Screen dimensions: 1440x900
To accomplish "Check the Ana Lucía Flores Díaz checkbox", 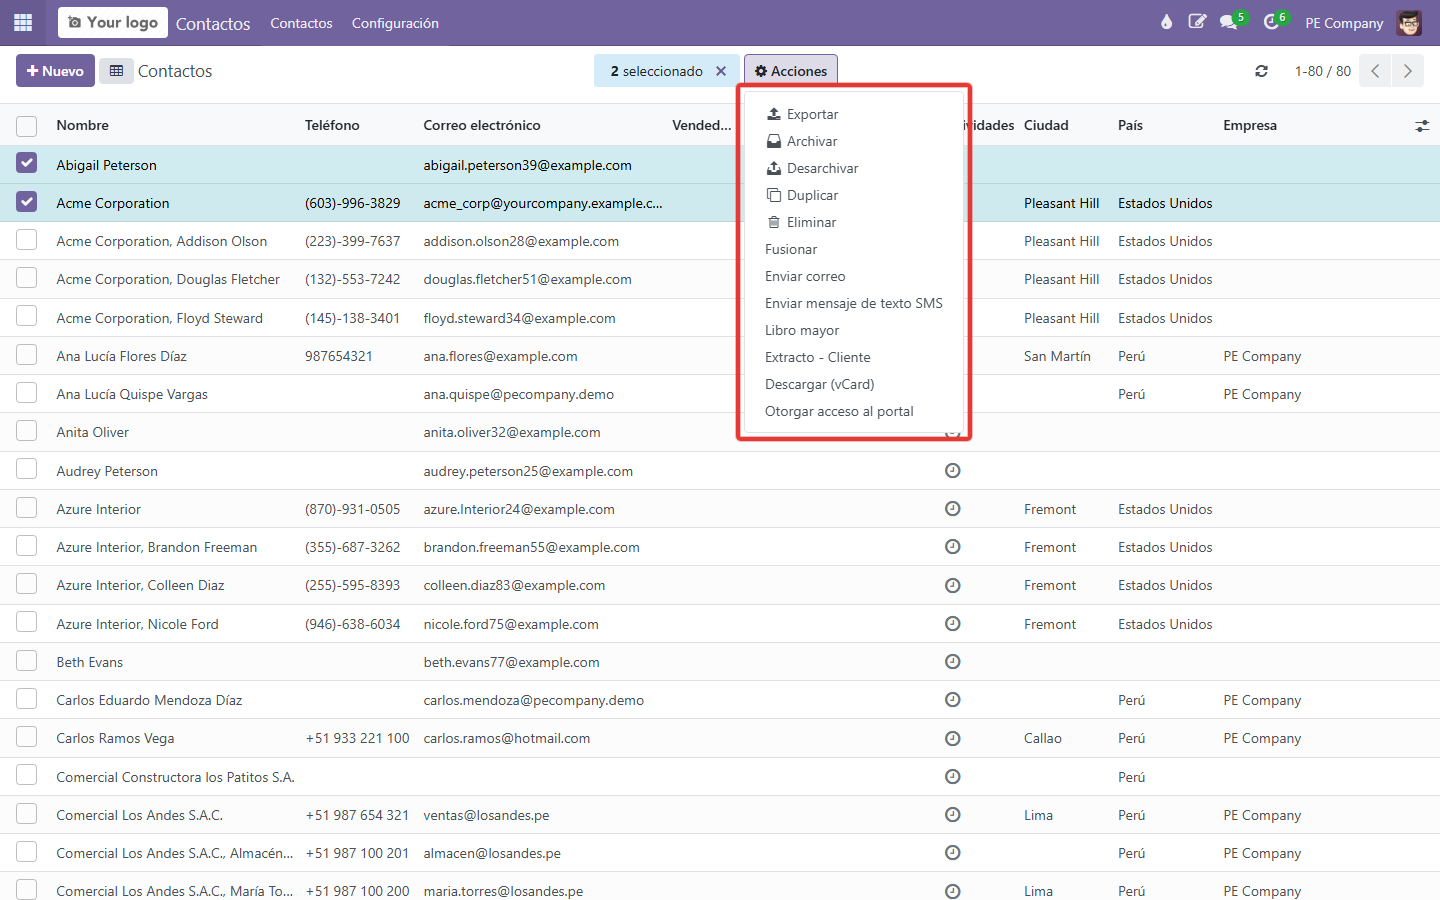I will point(27,355).
